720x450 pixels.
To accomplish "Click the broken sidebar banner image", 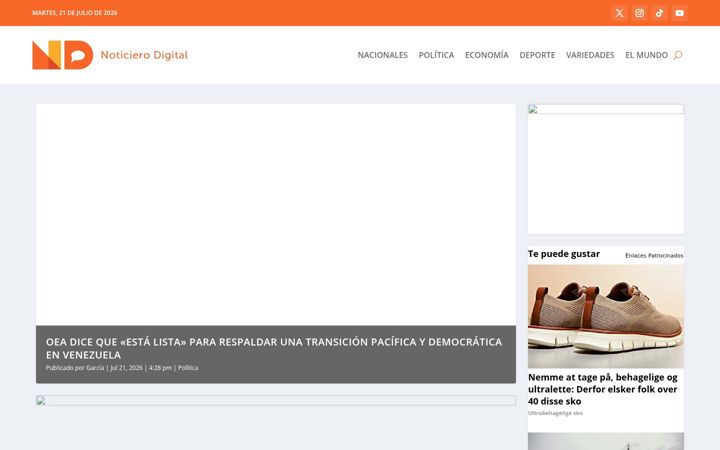I will click(x=606, y=109).
